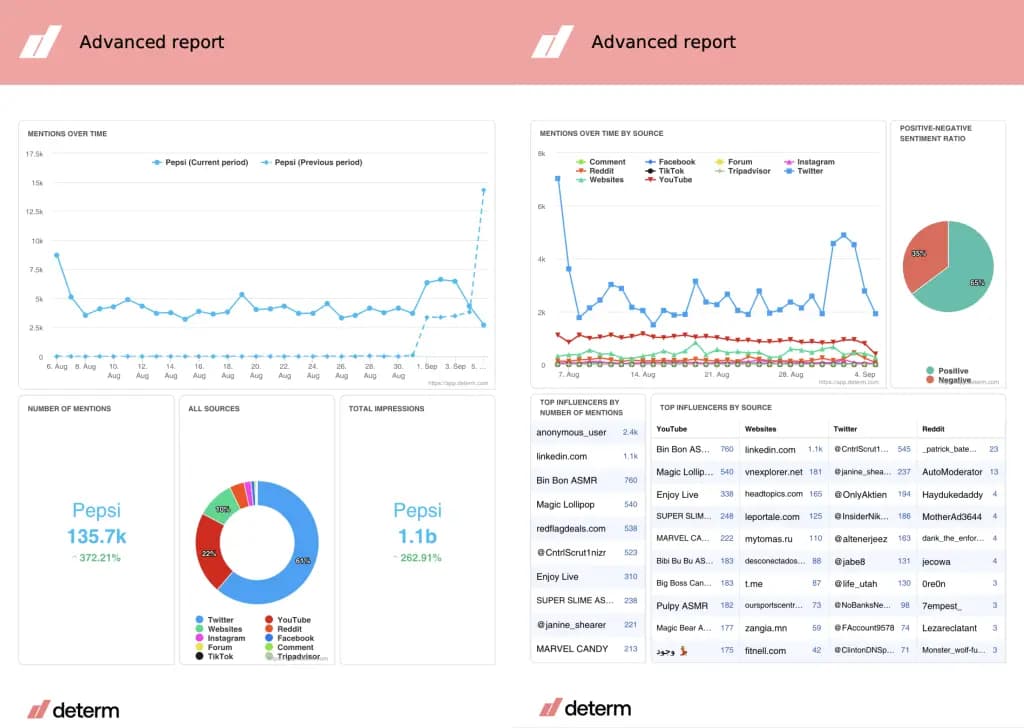Click the Forum yellow legend dot

click(x=199, y=646)
